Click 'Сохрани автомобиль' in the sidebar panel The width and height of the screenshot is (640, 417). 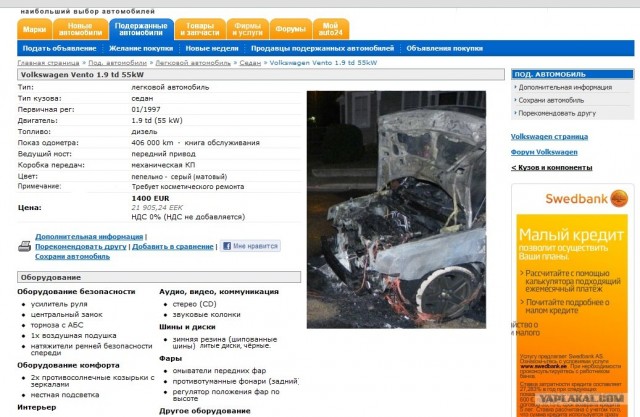551,100
